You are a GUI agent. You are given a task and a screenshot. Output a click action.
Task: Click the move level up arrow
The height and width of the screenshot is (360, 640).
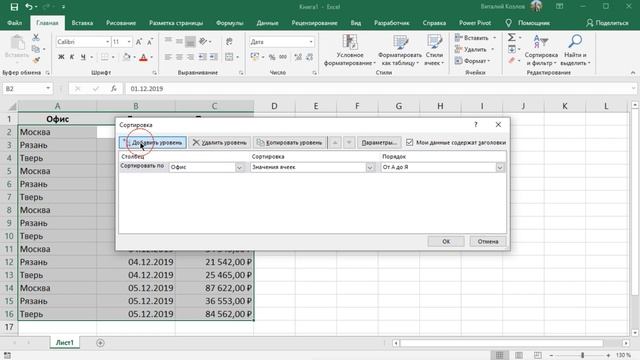click(x=335, y=142)
